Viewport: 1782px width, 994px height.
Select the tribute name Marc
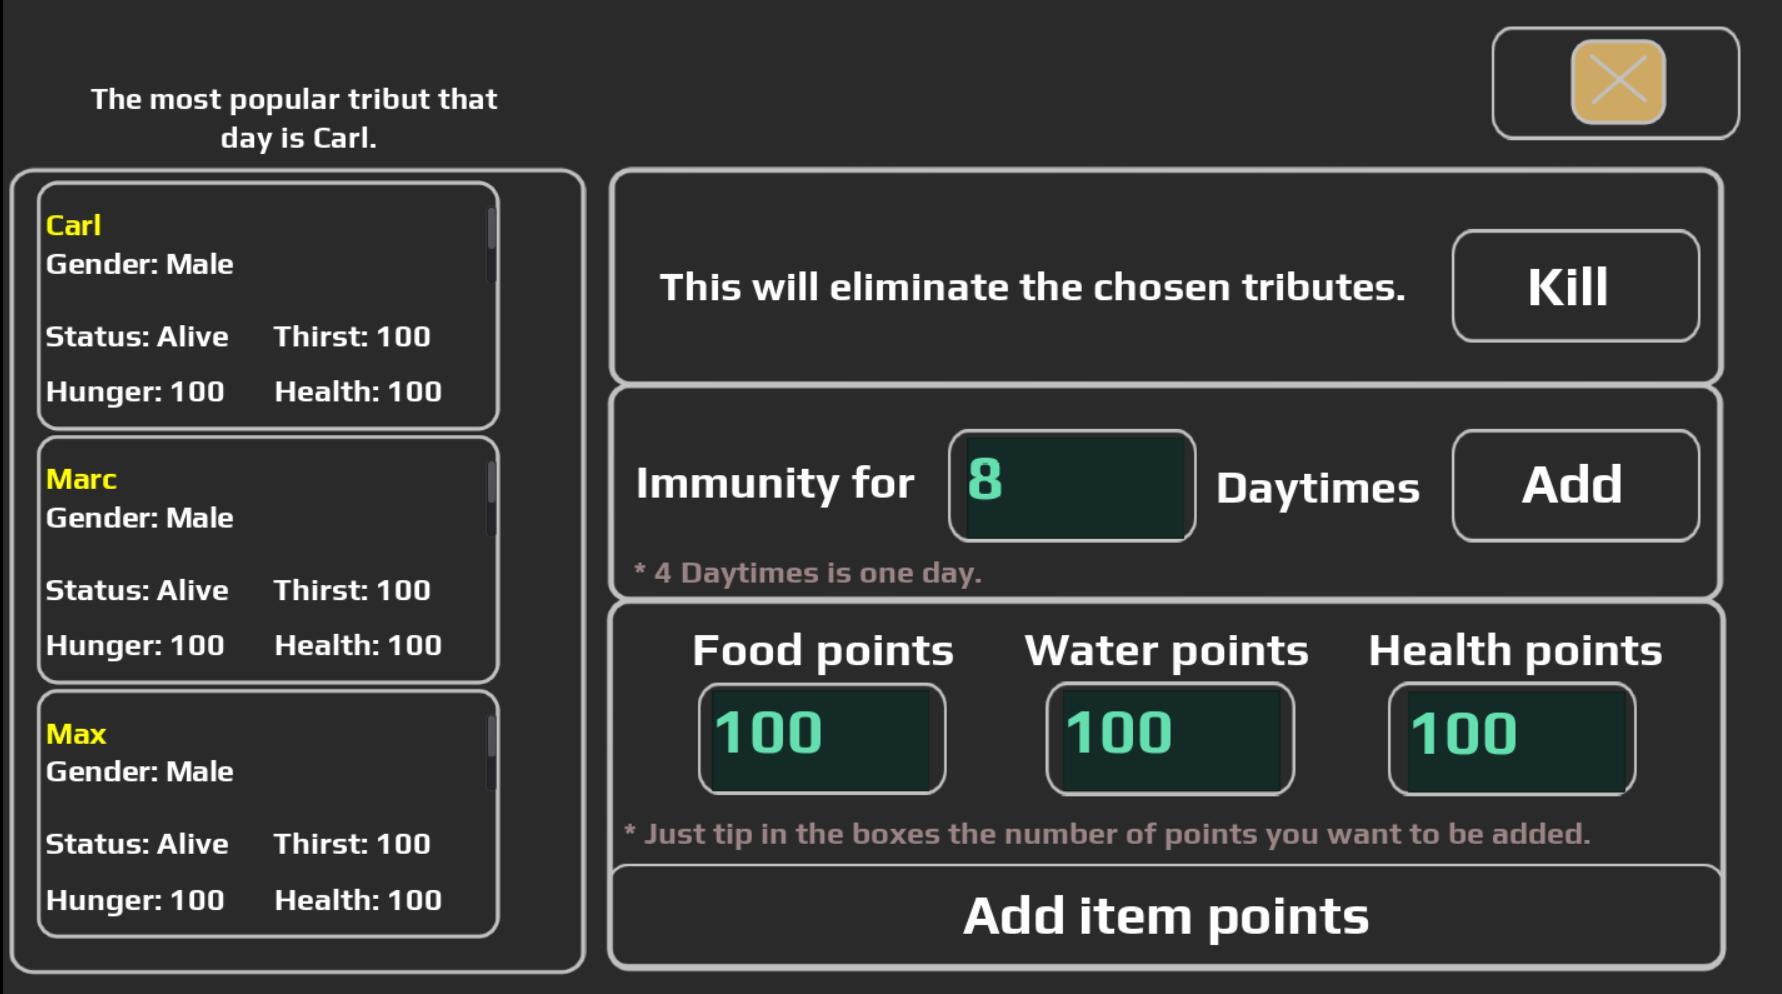point(81,479)
